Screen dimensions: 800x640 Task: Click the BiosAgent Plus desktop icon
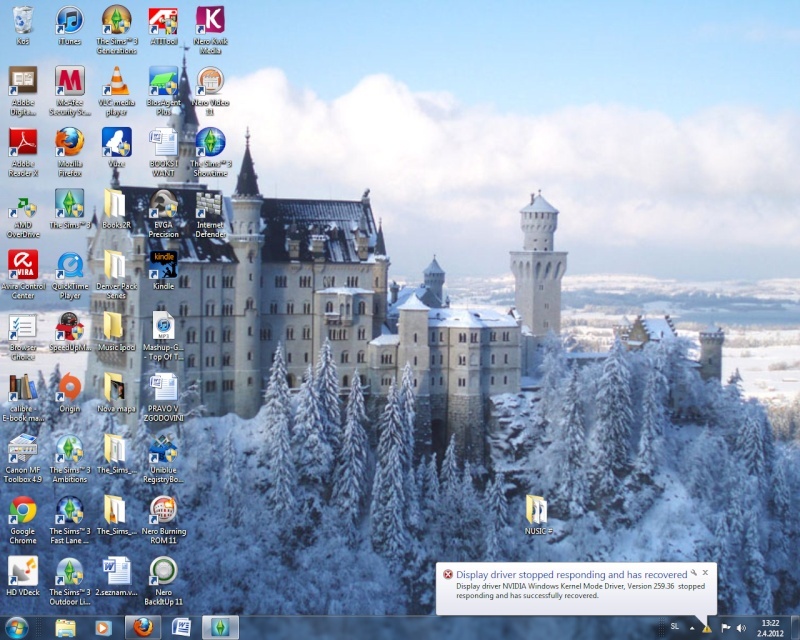[163, 91]
